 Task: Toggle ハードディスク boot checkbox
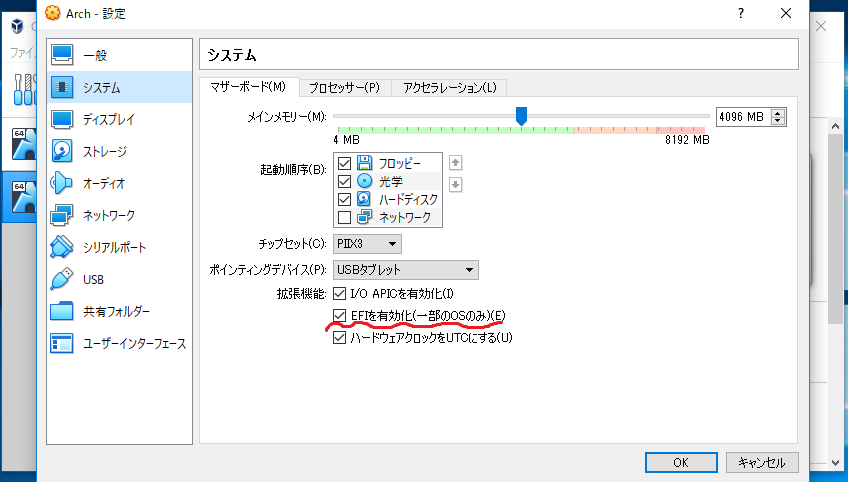coord(344,199)
